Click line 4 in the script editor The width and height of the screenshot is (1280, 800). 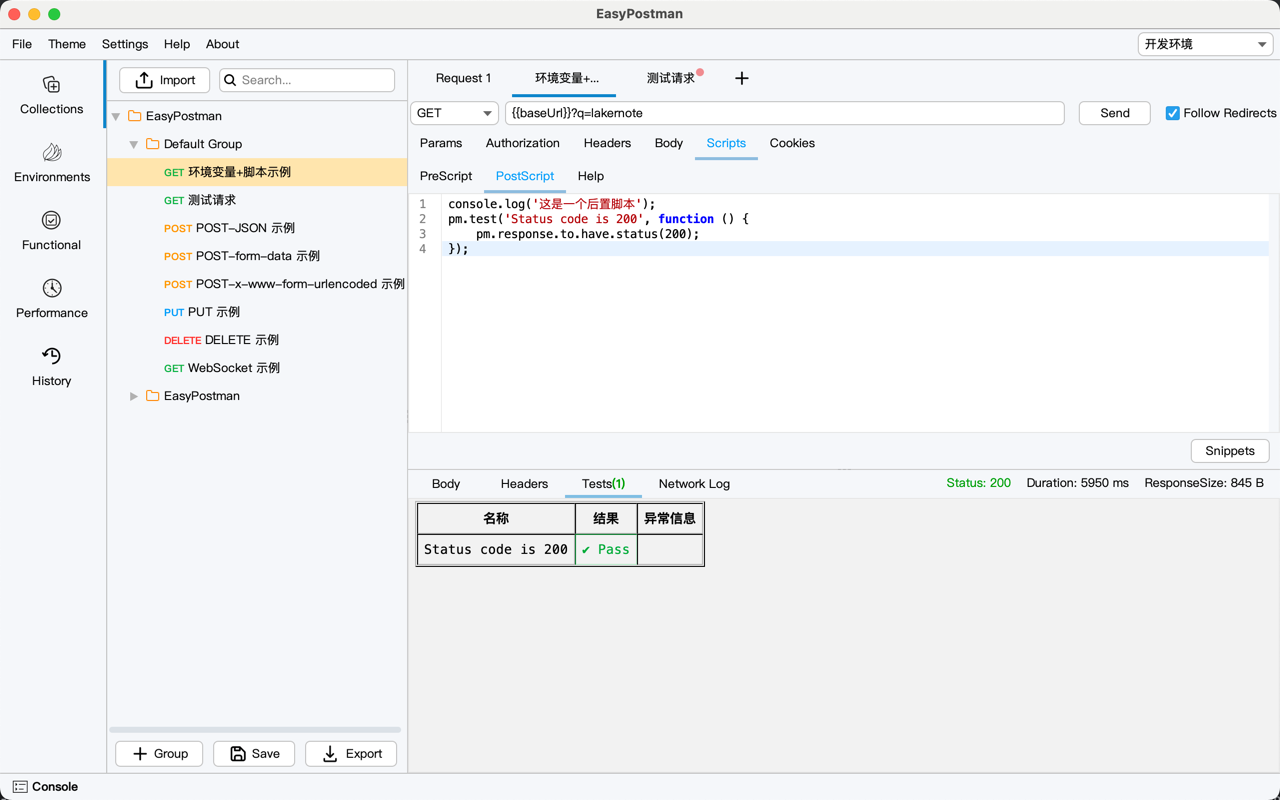coord(855,249)
